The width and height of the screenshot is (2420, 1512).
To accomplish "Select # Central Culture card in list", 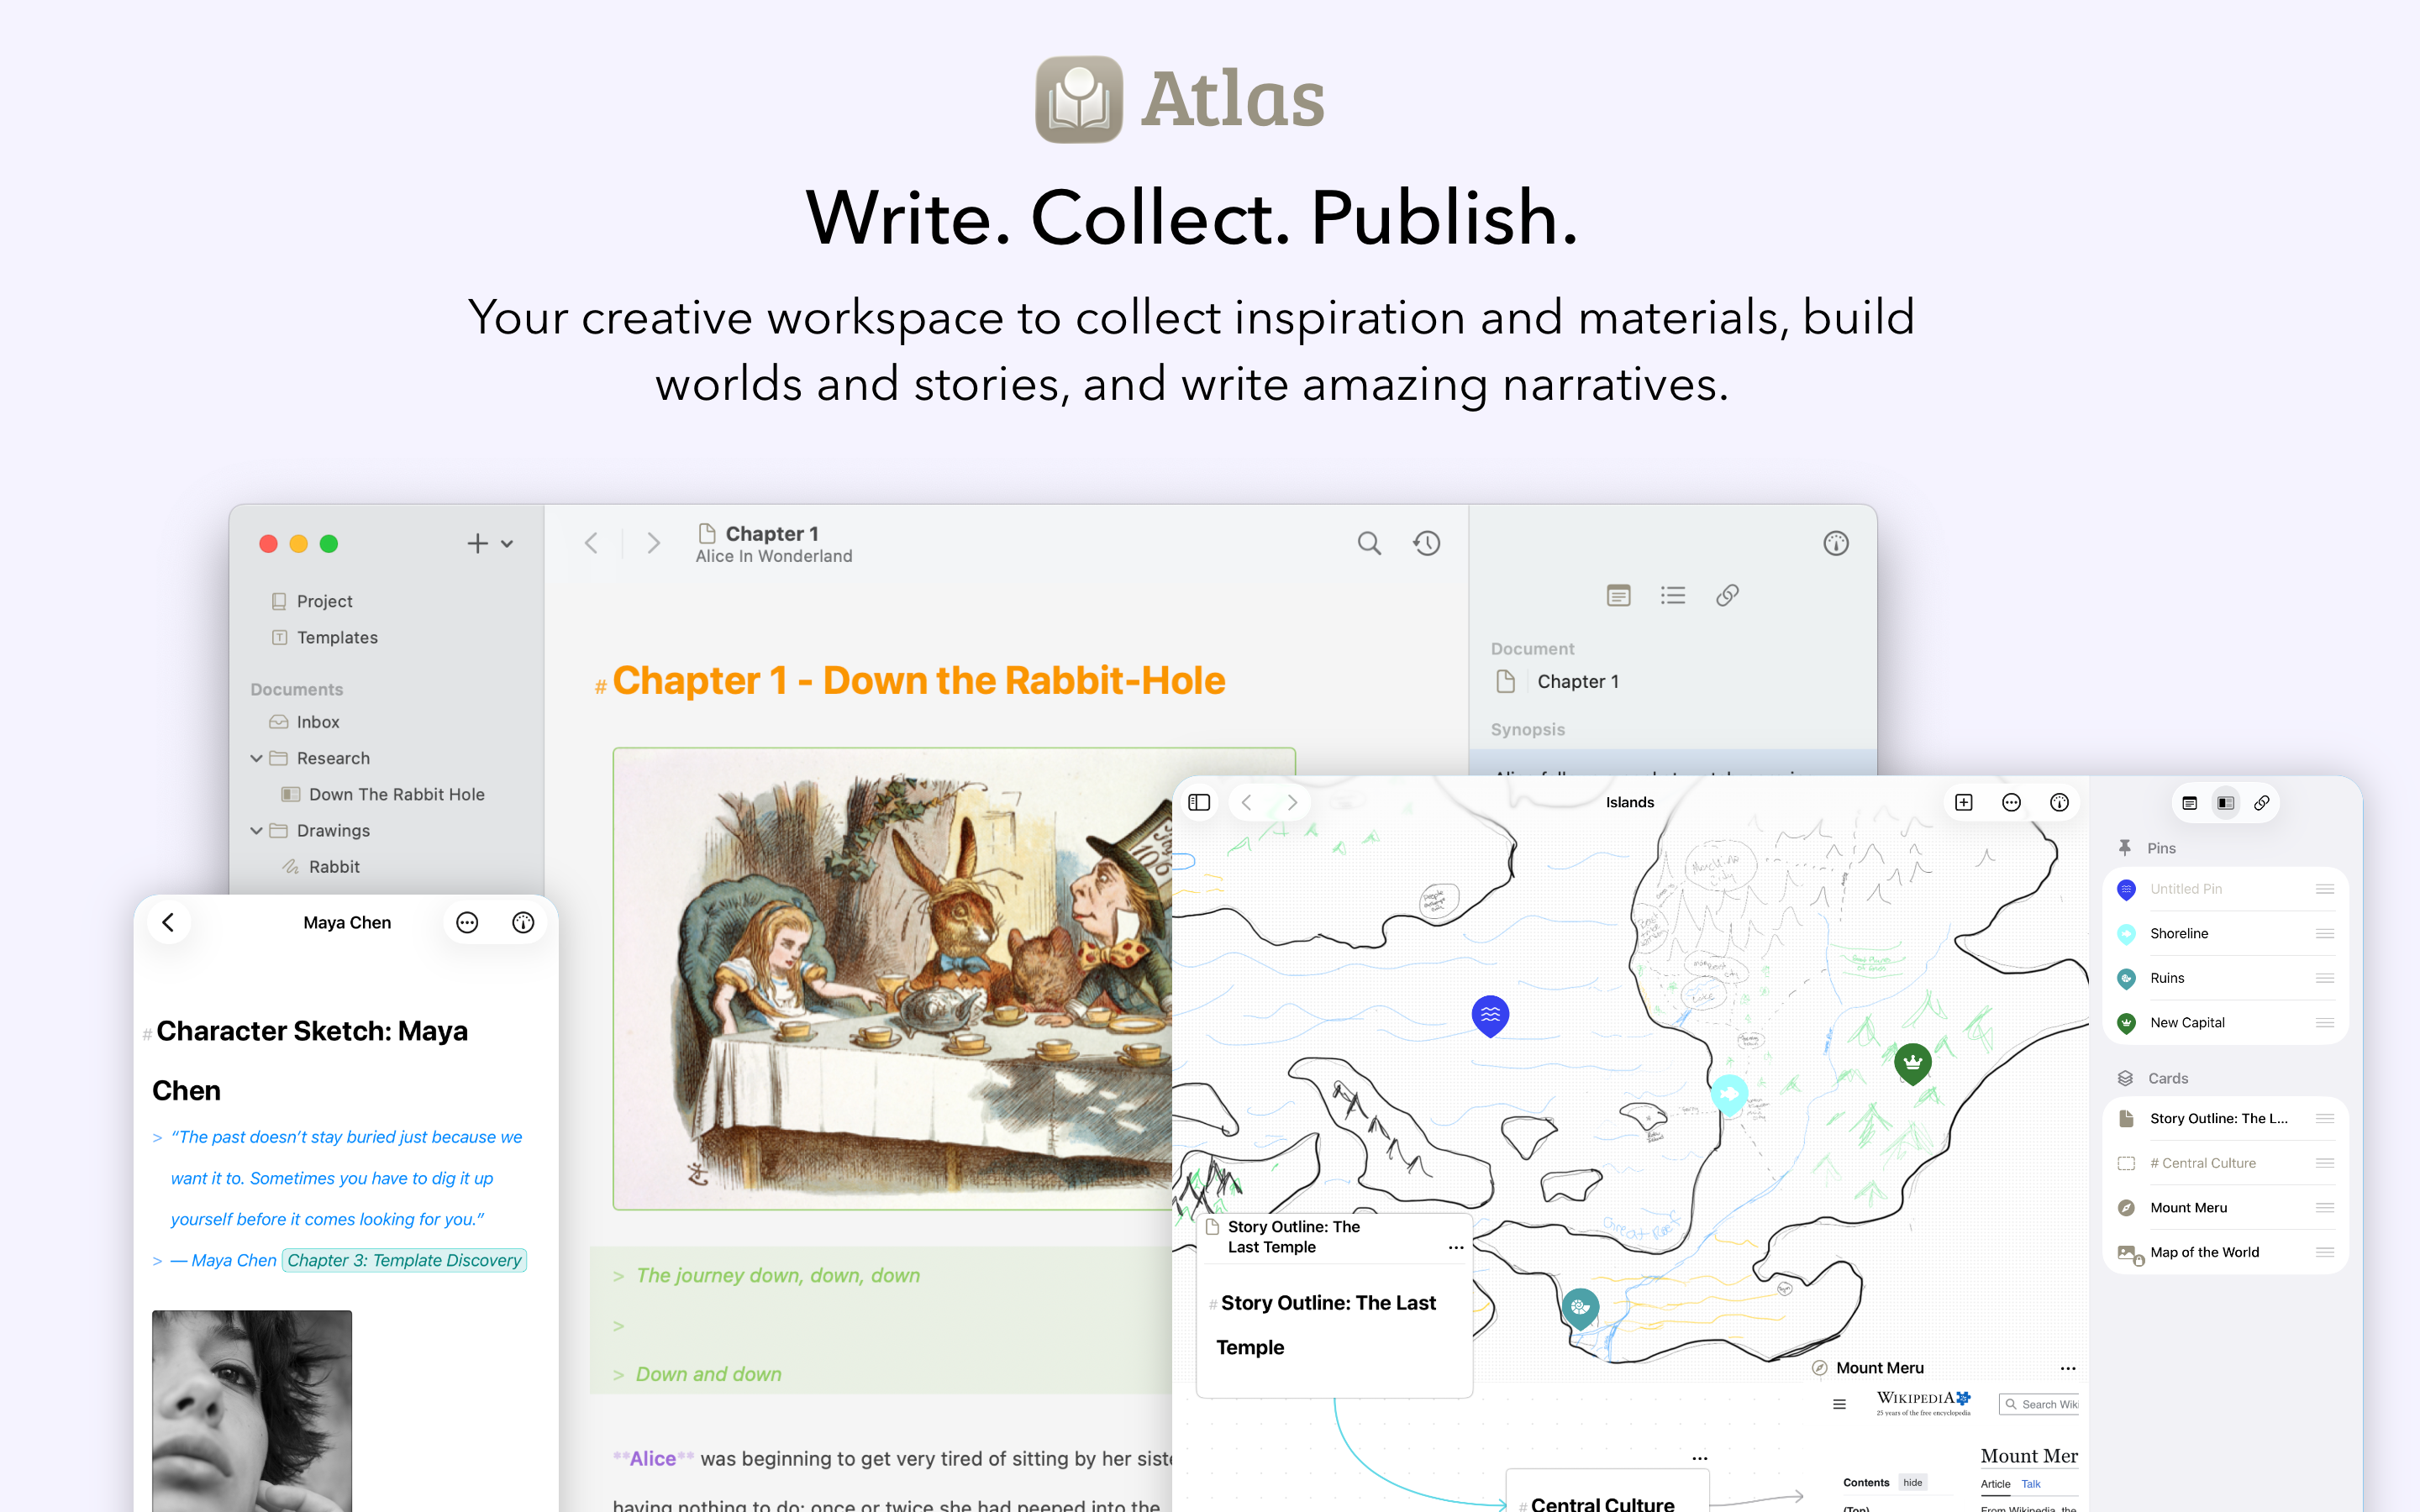I will pyautogui.click(x=2226, y=1163).
